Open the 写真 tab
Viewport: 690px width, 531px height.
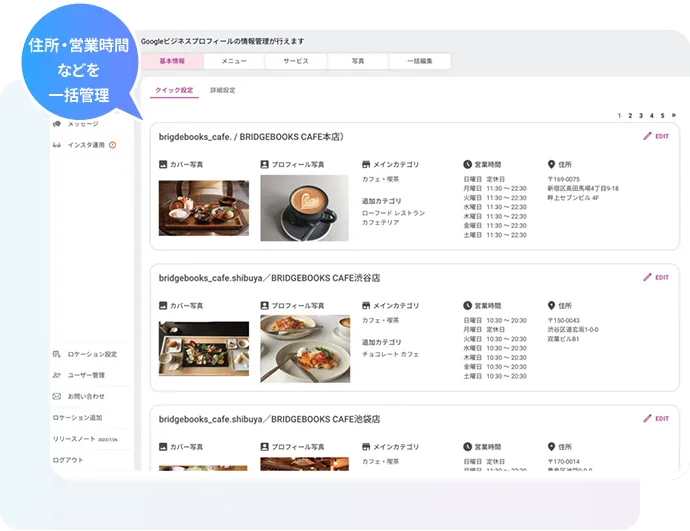coord(358,61)
